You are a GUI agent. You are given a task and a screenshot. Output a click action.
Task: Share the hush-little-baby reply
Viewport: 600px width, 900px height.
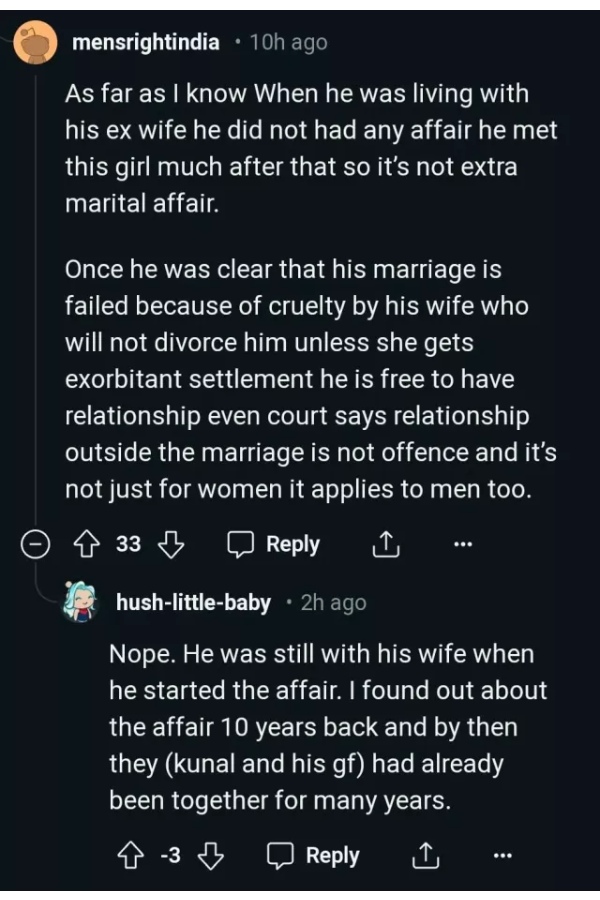tap(427, 856)
